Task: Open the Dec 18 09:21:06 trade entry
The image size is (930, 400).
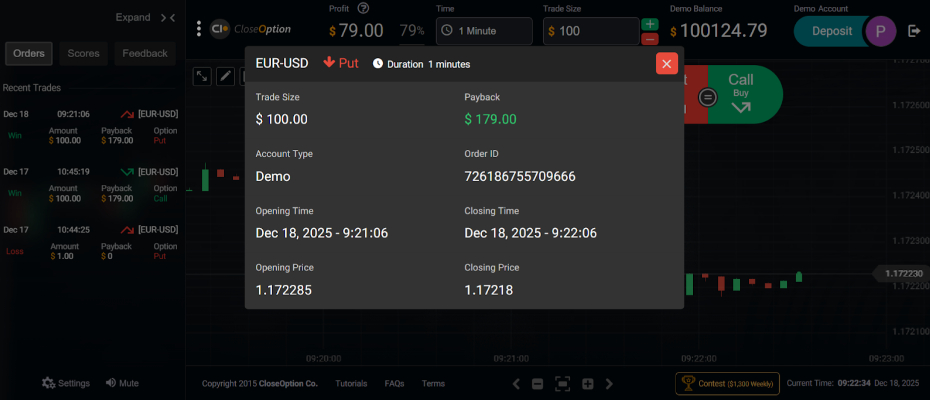Action: coord(91,127)
